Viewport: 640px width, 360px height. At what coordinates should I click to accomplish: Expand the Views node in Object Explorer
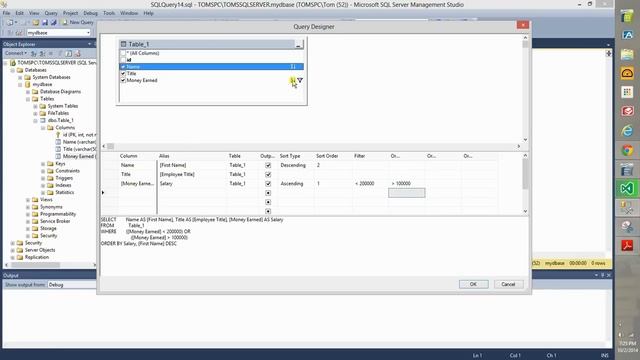28,200
